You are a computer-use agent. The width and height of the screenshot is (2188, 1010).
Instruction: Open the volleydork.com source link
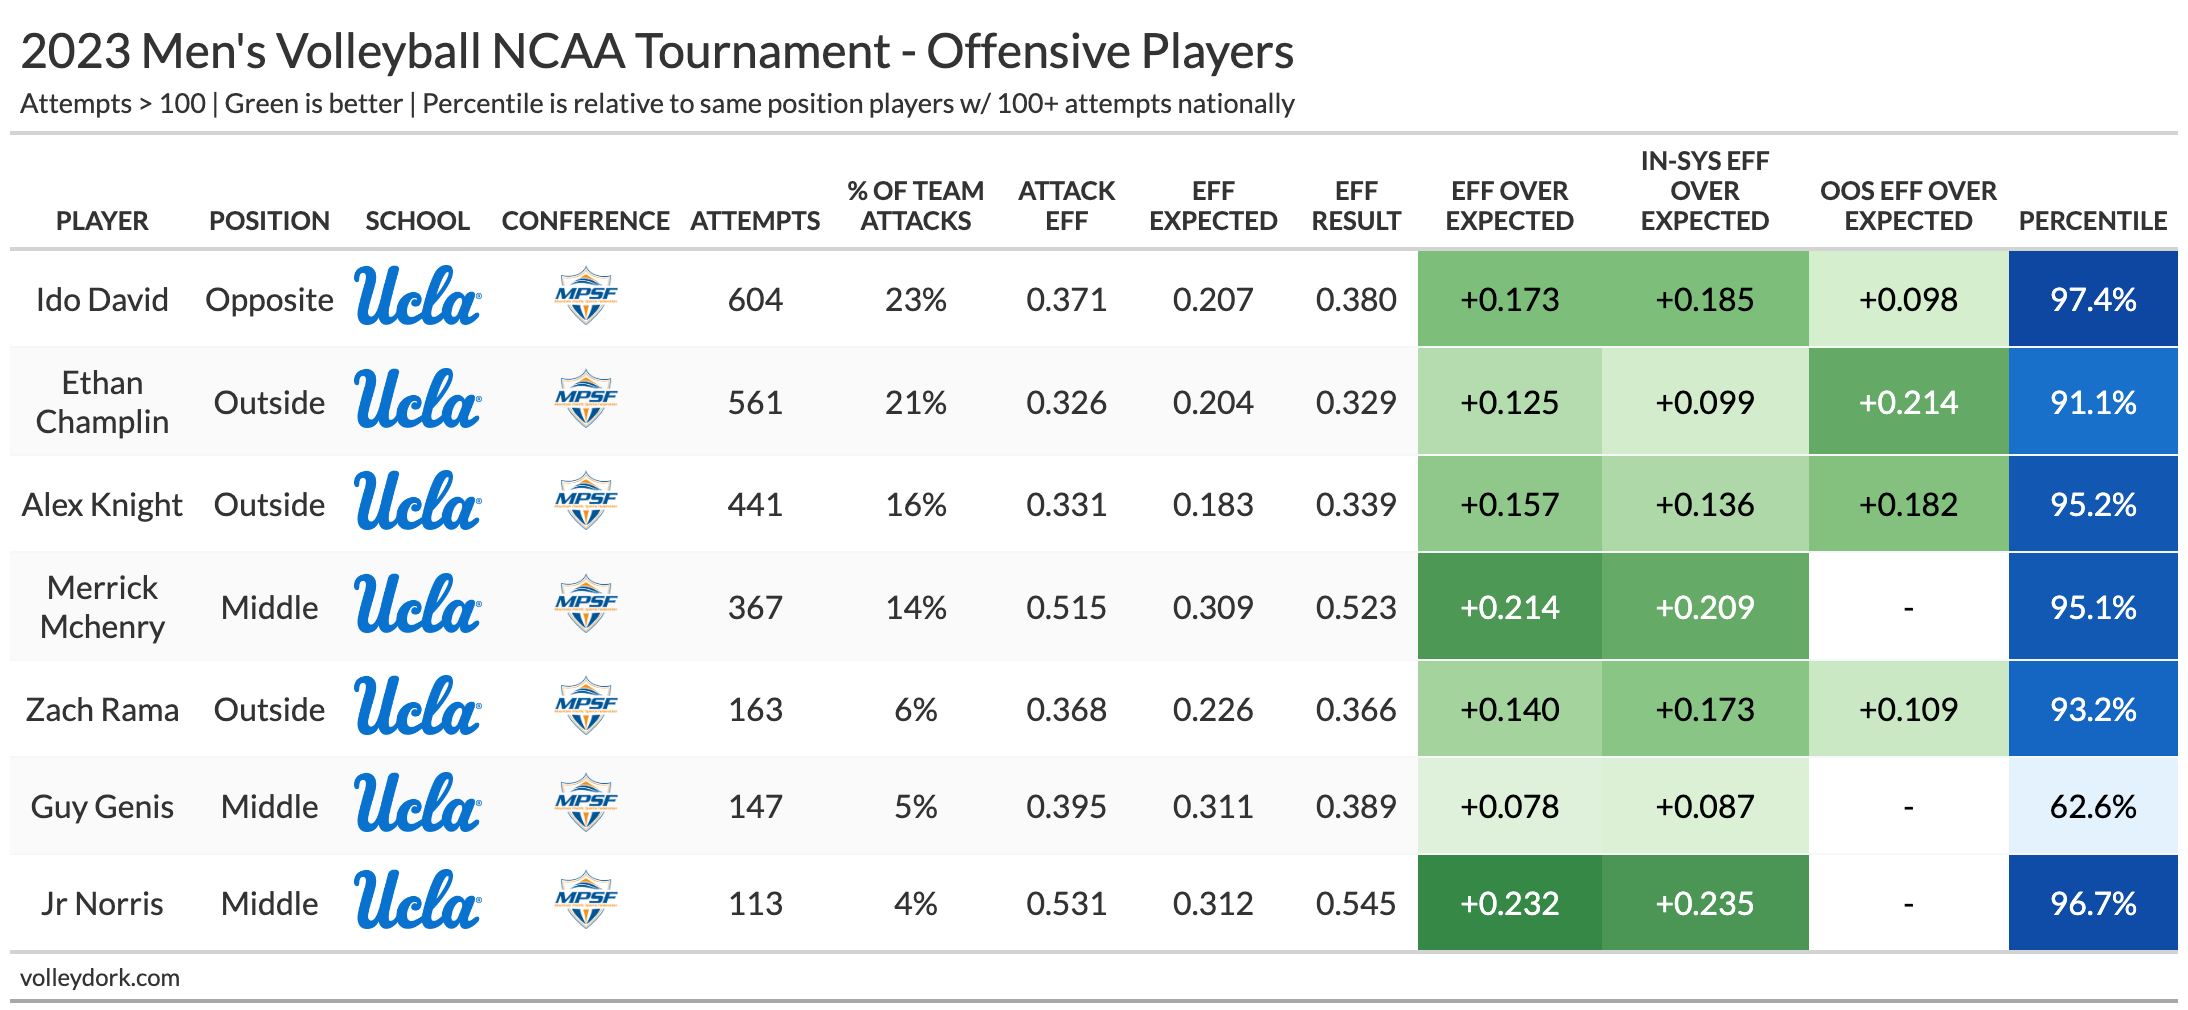pyautogui.click(x=100, y=978)
